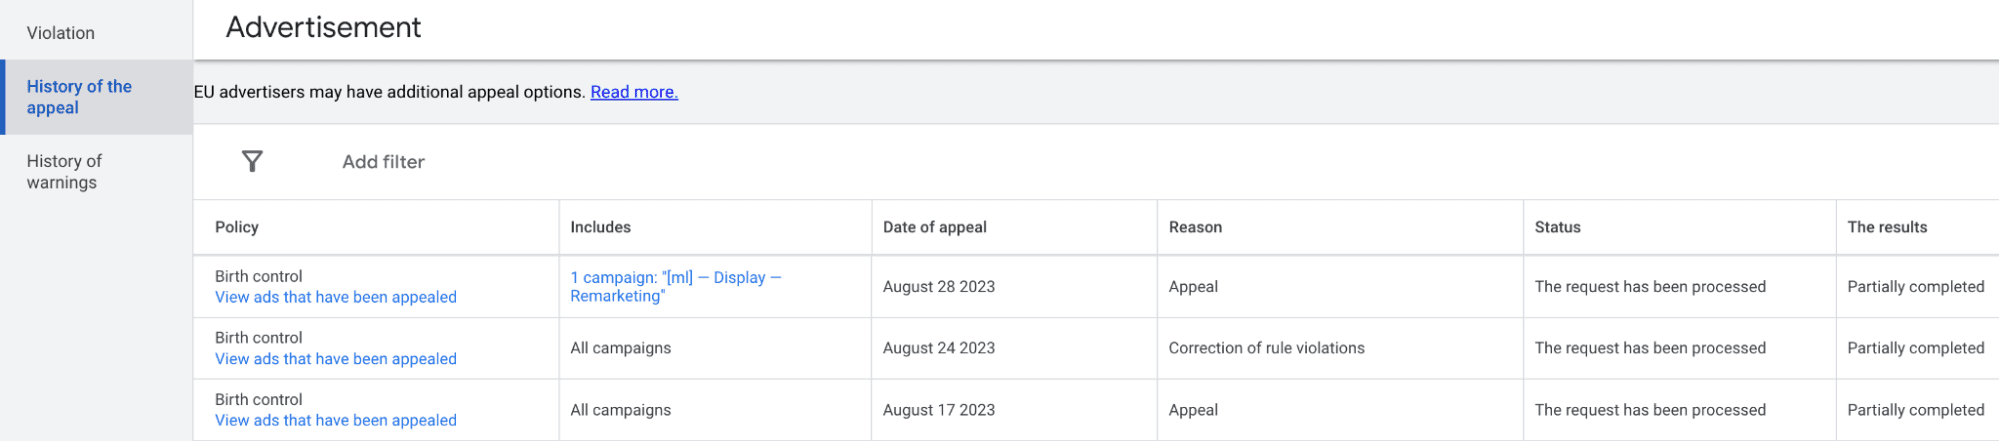
Task: Click Partially completed result in first row
Action: coord(1915,287)
